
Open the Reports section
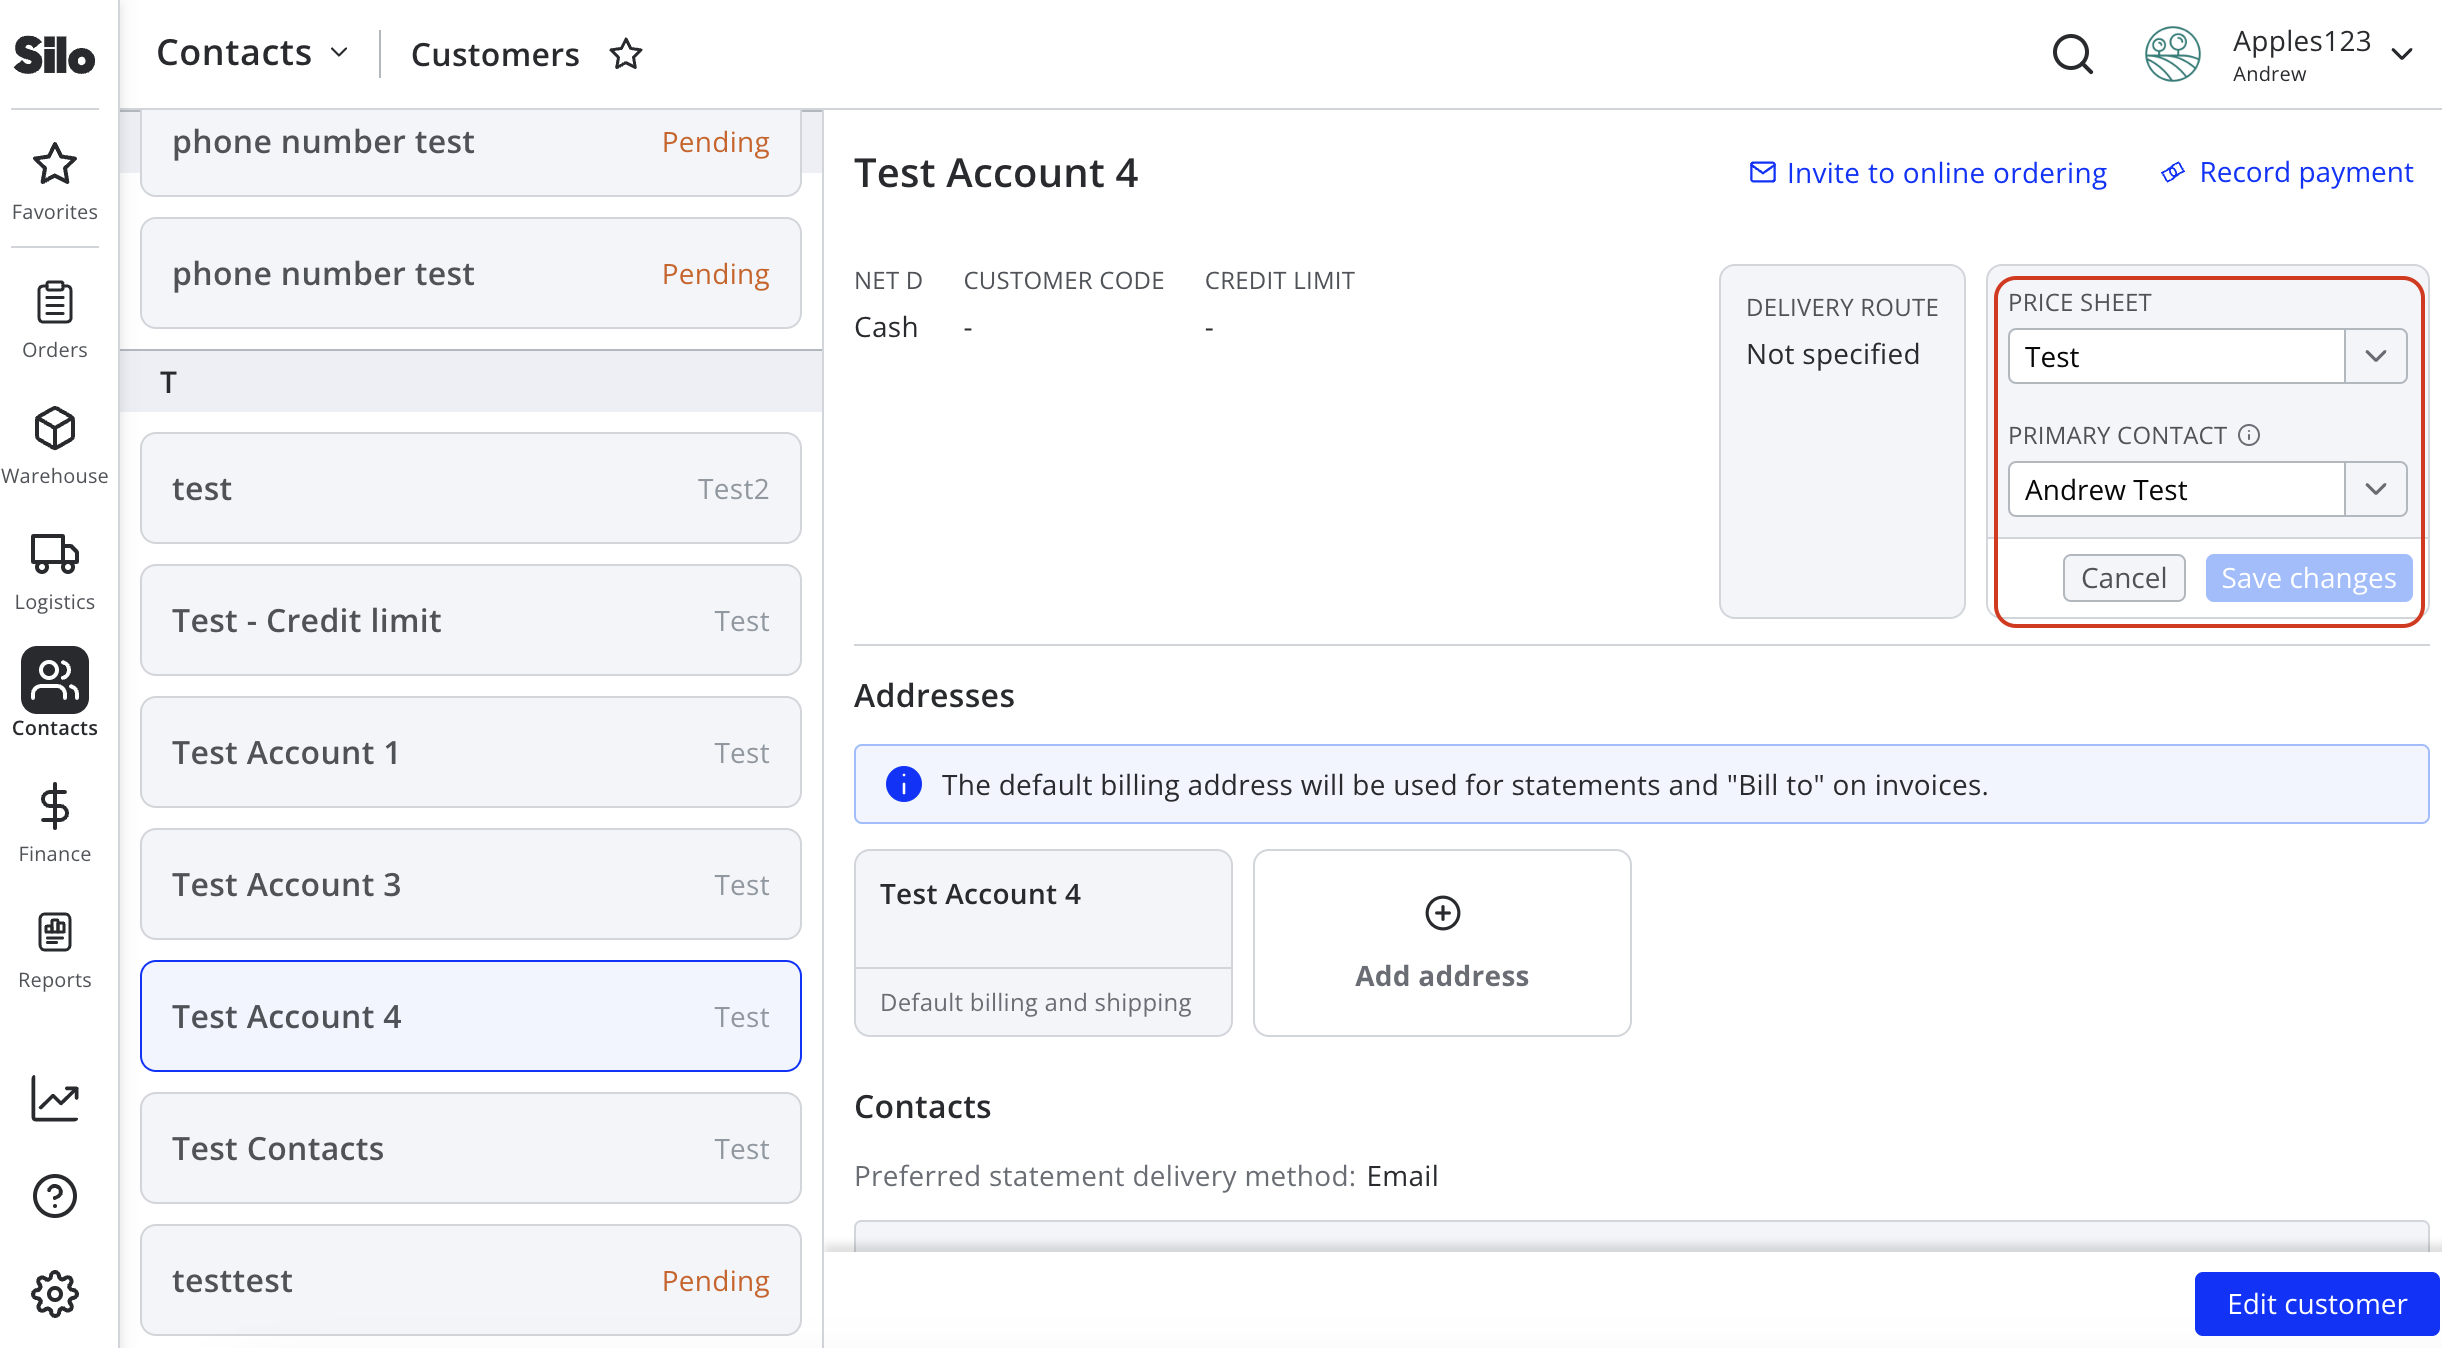[x=54, y=949]
